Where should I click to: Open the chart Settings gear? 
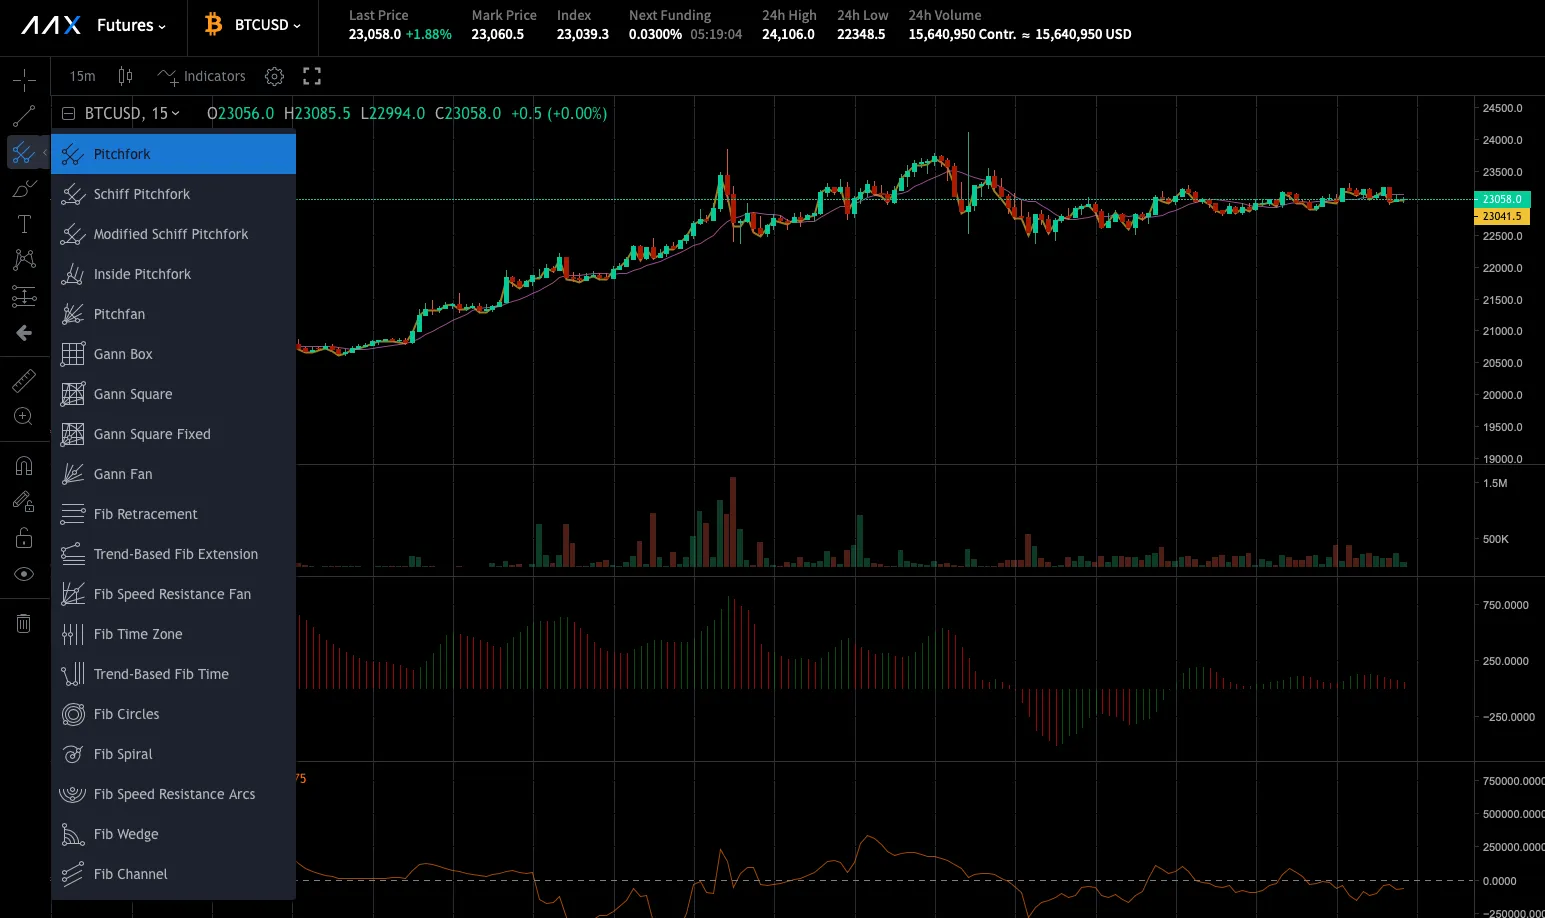pyautogui.click(x=273, y=76)
